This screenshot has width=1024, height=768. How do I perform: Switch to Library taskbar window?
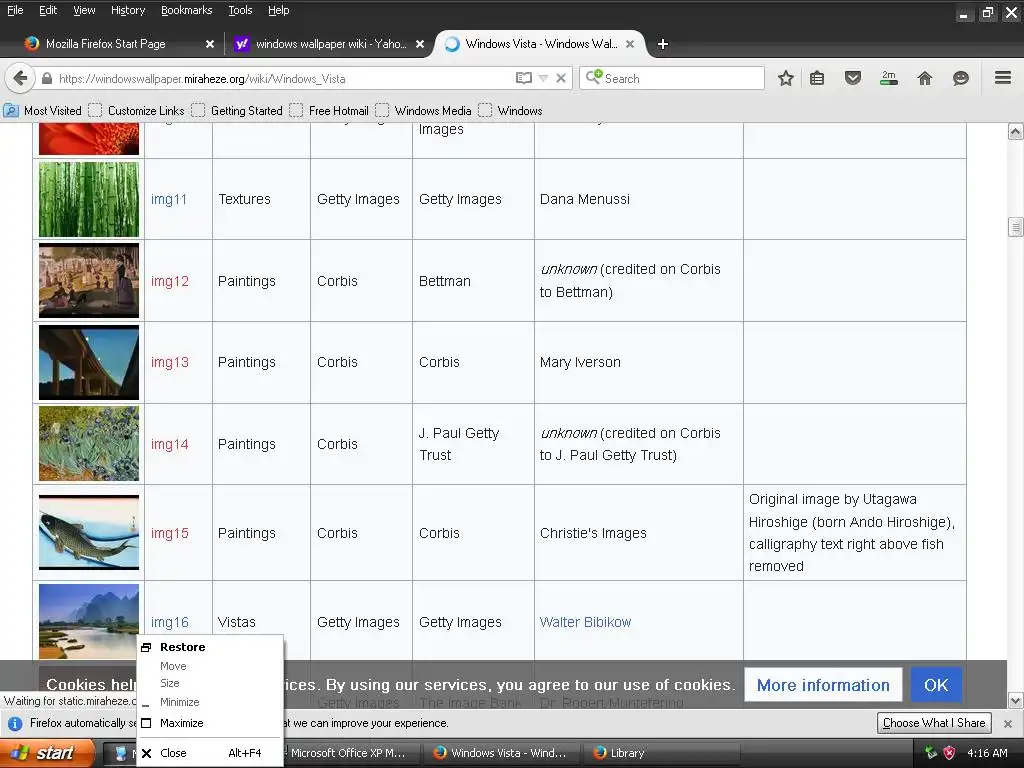click(x=662, y=753)
